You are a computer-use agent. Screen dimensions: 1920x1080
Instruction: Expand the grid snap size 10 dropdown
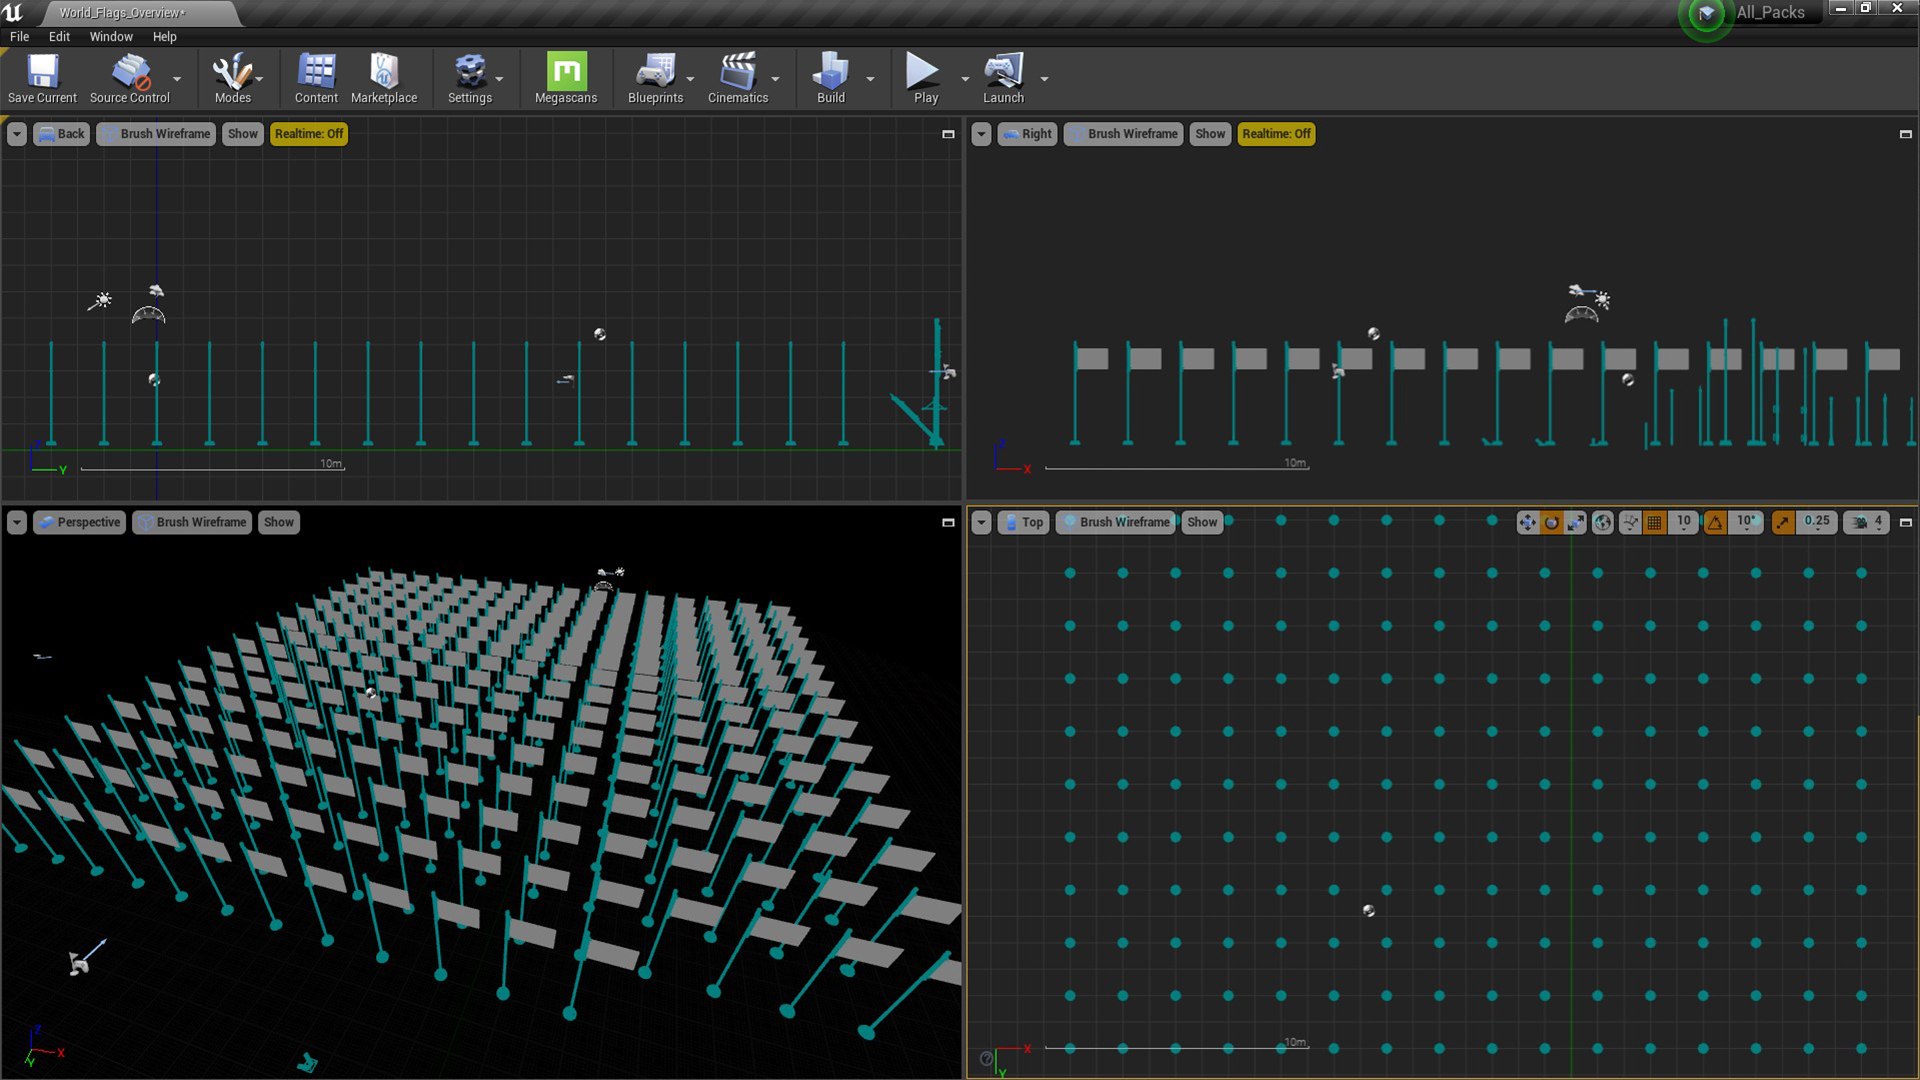coord(1684,522)
